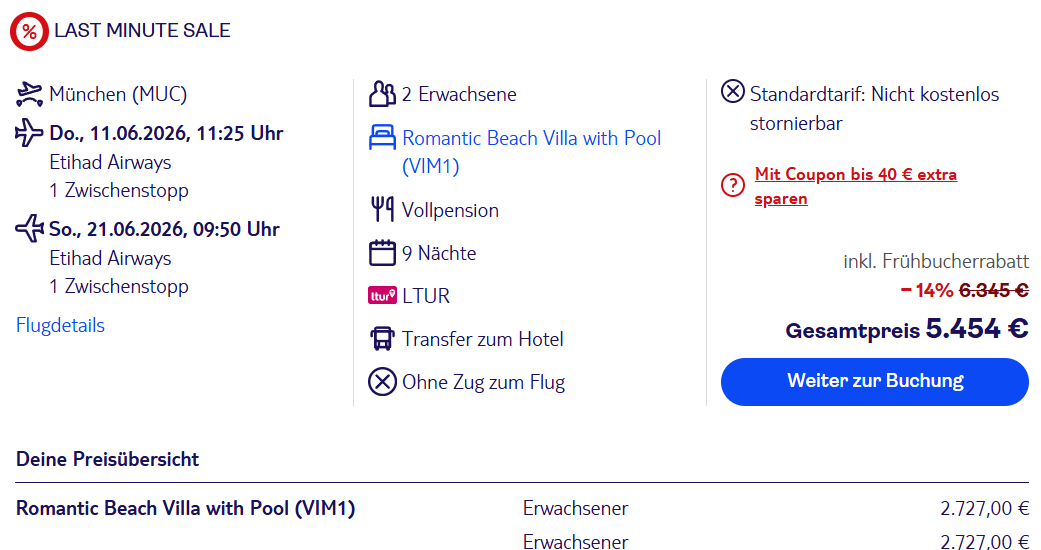This screenshot has height=550, width=1041.
Task: Click the ltur logo icon
Action: coord(382,296)
